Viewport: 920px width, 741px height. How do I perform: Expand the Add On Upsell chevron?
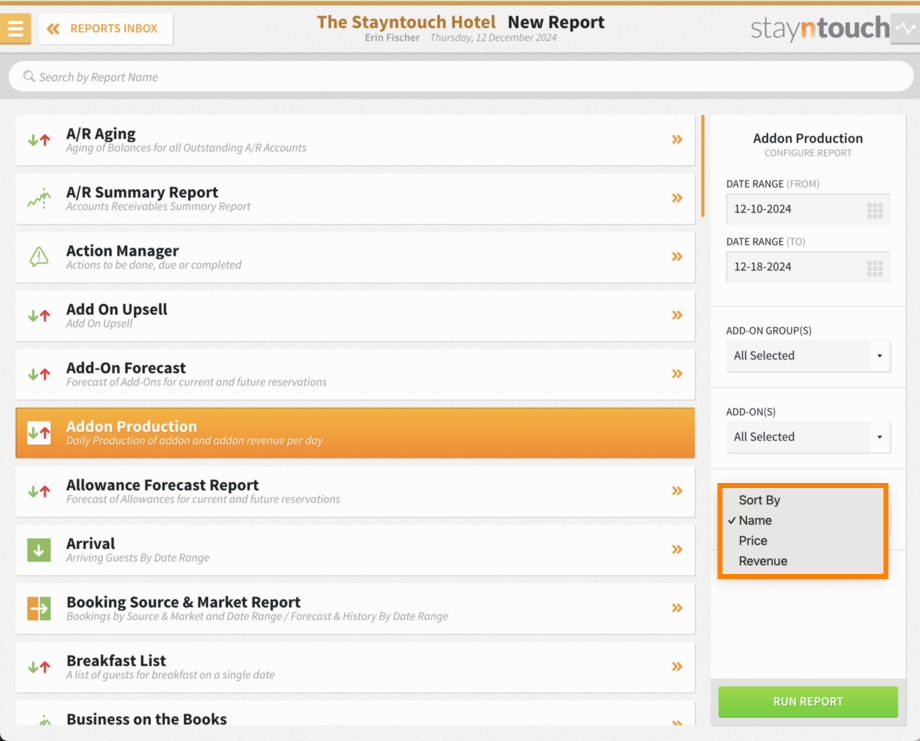tap(677, 316)
